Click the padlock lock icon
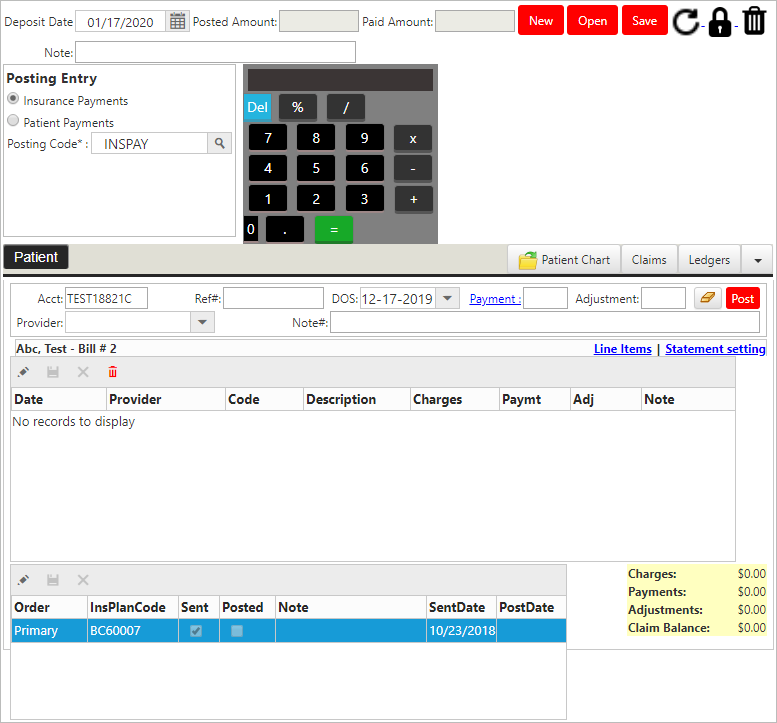The image size is (777, 723). point(720,22)
